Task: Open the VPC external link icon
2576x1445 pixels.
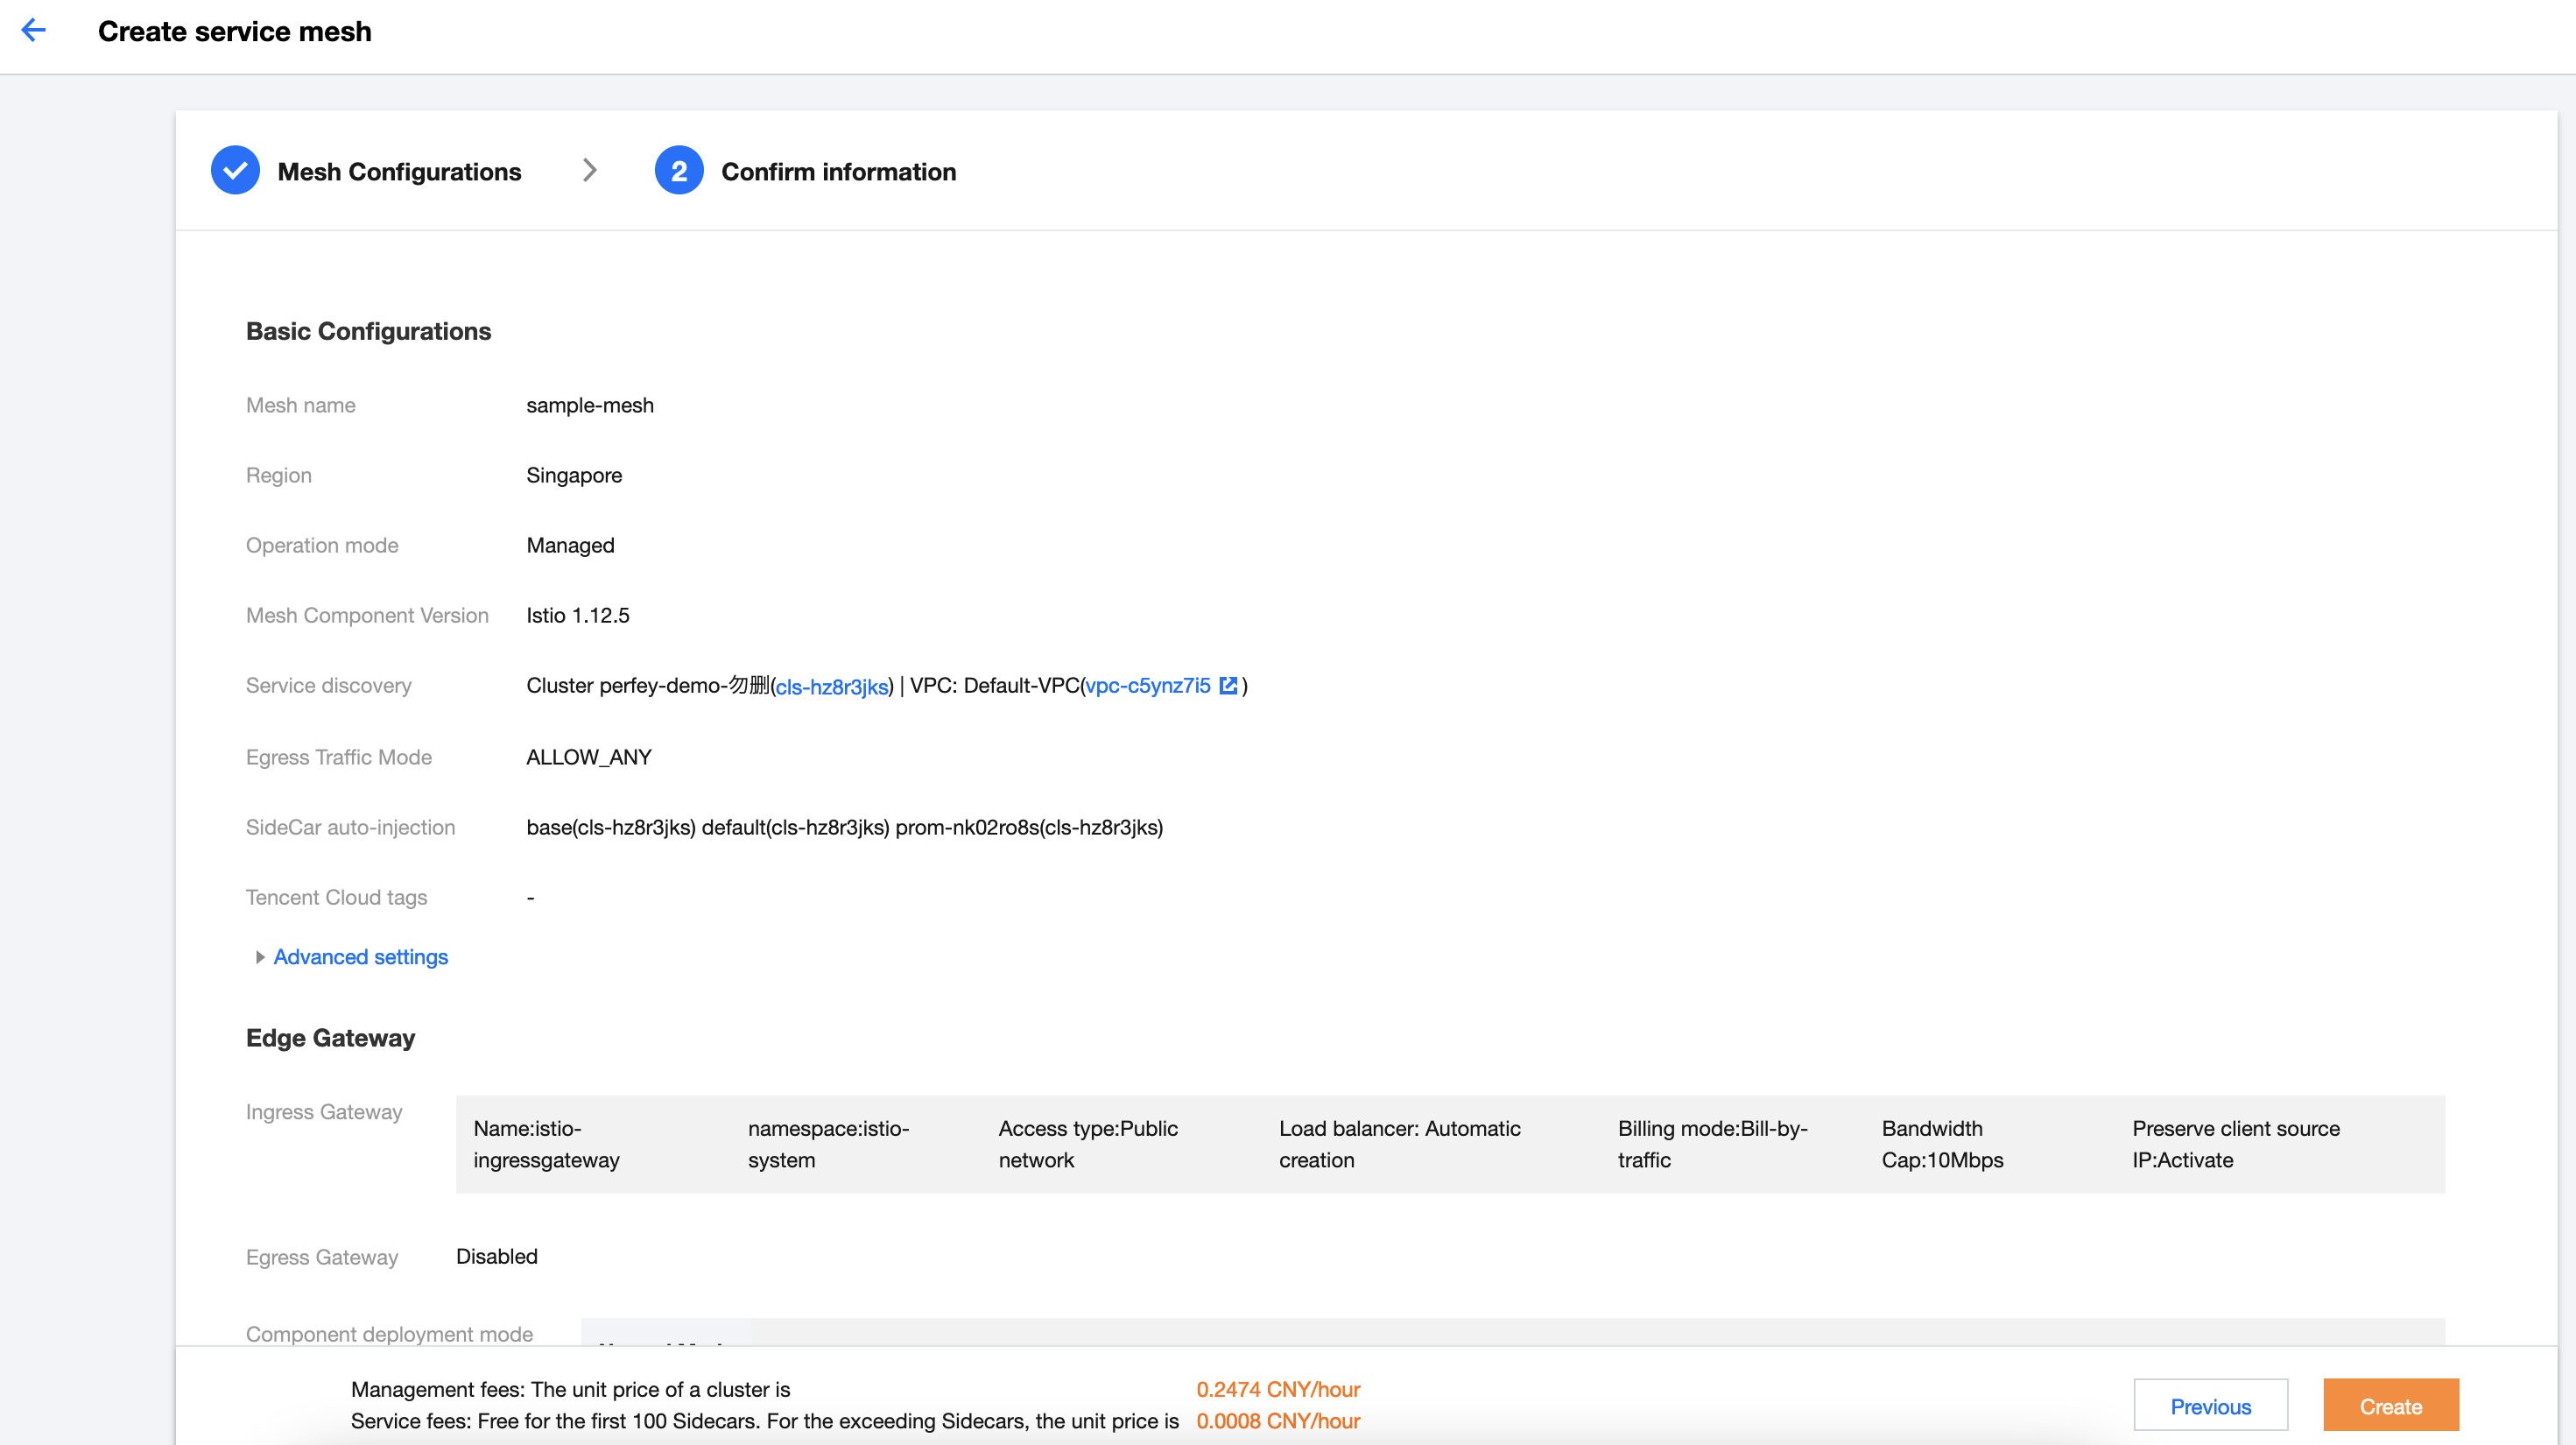Action: 1228,686
